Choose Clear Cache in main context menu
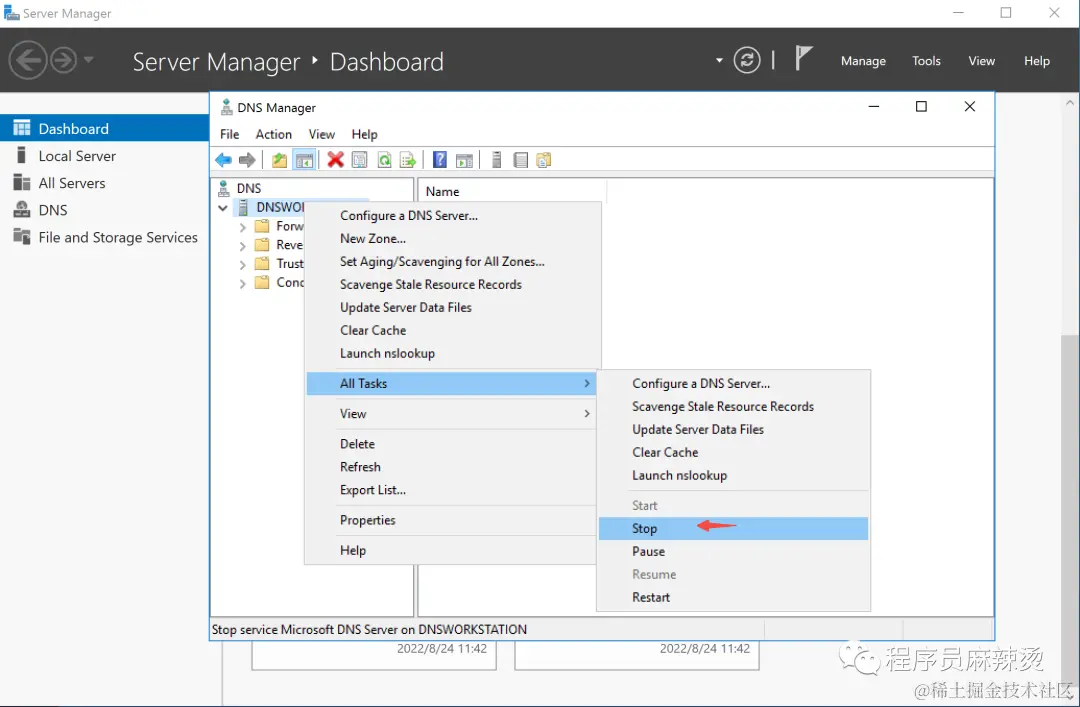Viewport: 1080px width, 707px height. [453, 330]
